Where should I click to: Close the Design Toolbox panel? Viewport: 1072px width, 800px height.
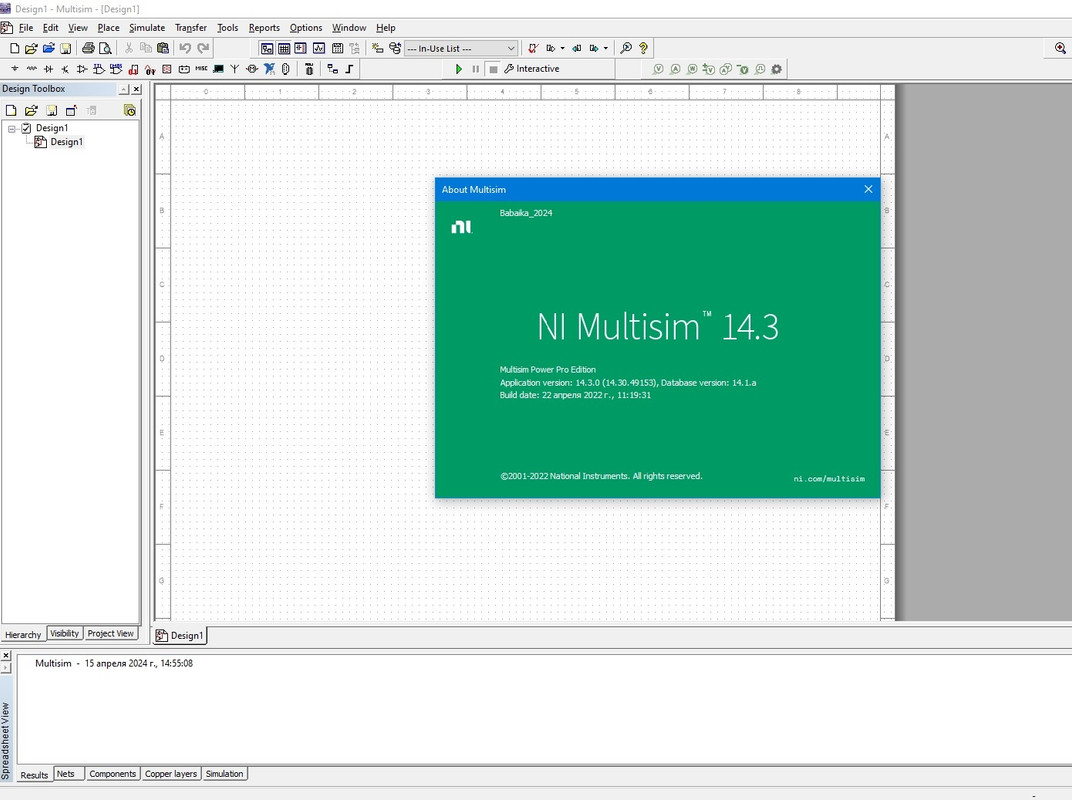(137, 89)
